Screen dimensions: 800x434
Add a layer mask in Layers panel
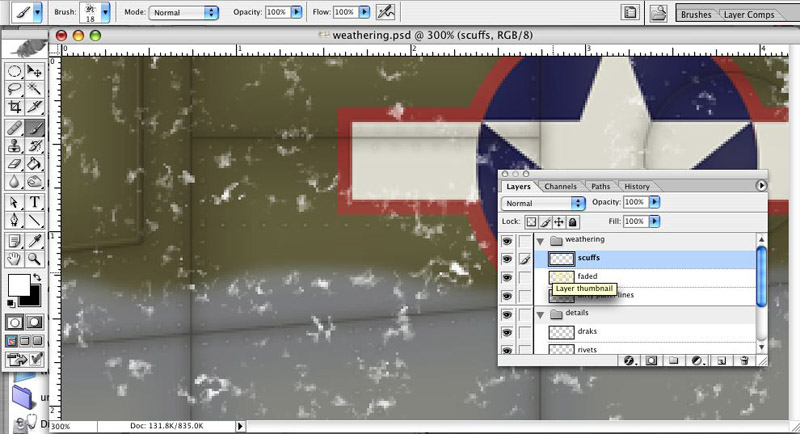point(651,361)
